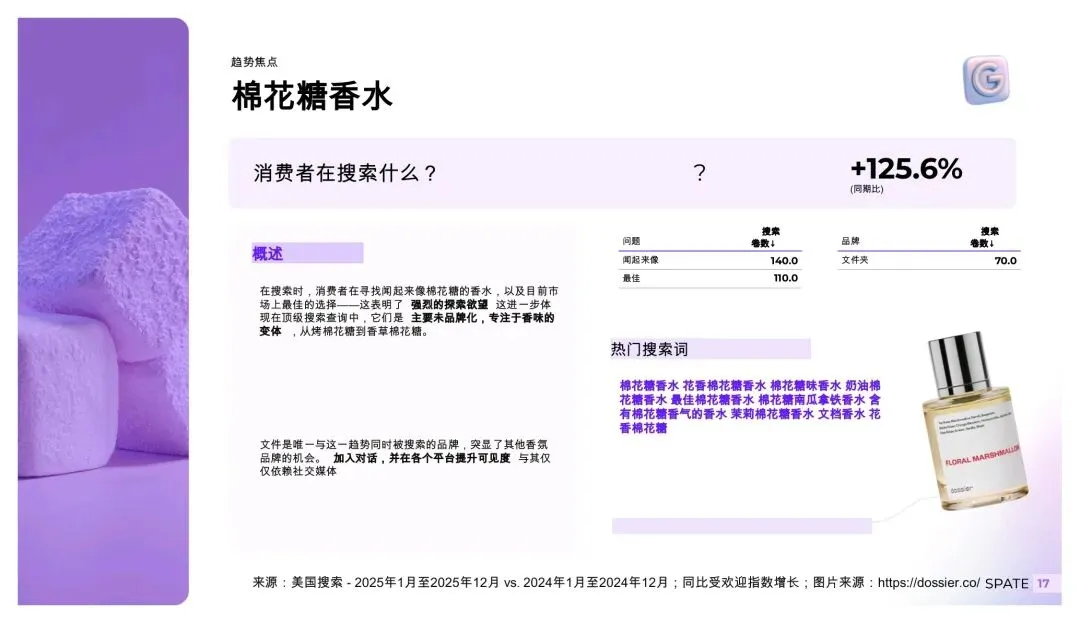
Task: Click the question mark in search banner
Action: [x=699, y=172]
